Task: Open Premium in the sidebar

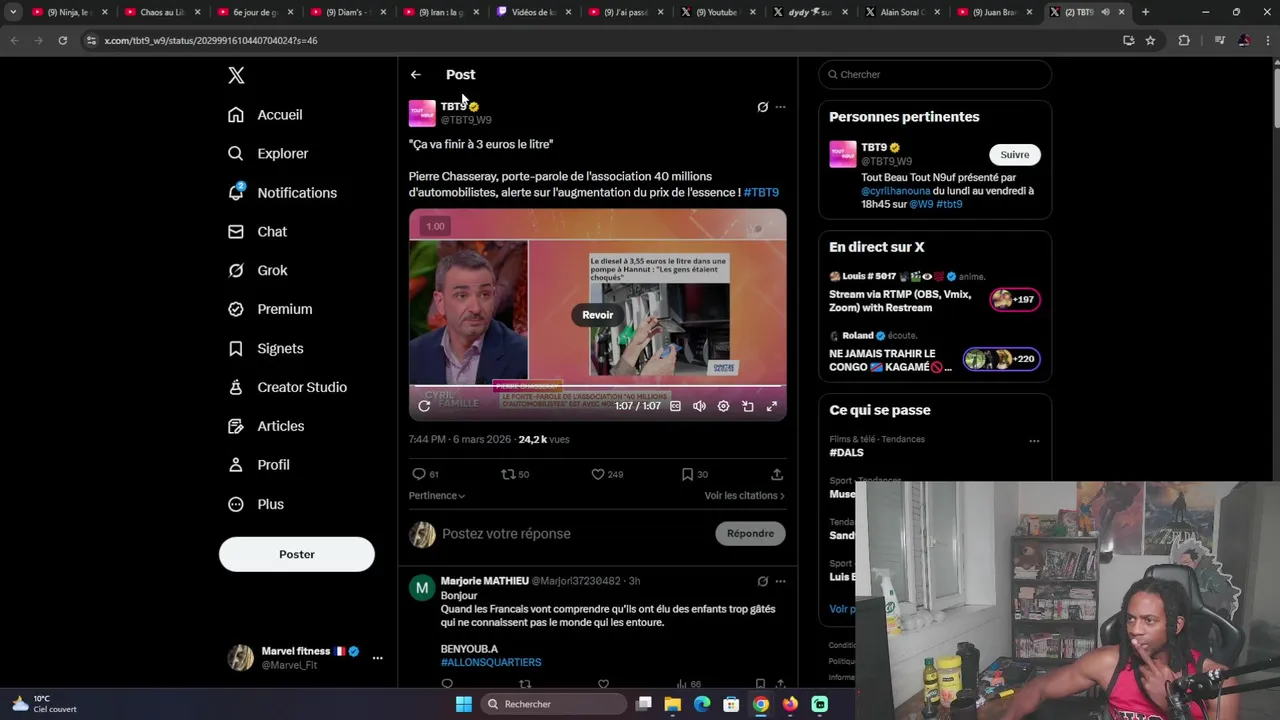Action: click(x=270, y=309)
